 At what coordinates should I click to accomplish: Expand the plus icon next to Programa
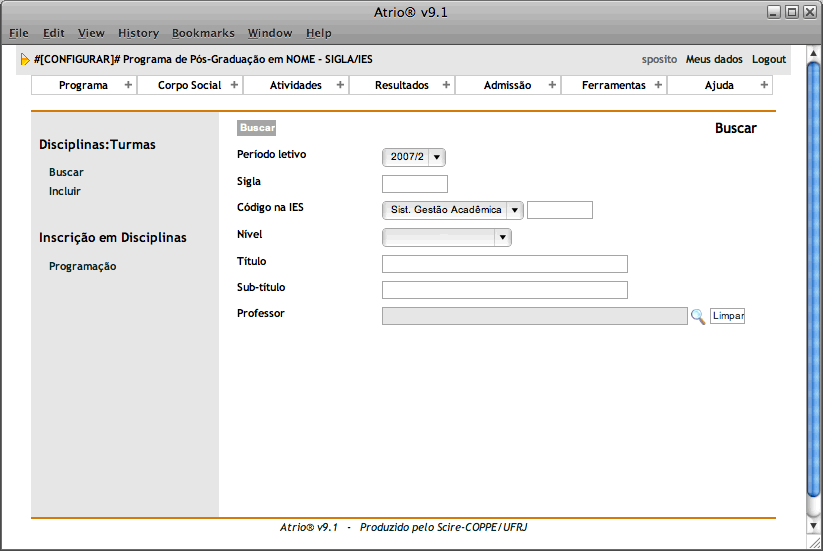(x=128, y=85)
